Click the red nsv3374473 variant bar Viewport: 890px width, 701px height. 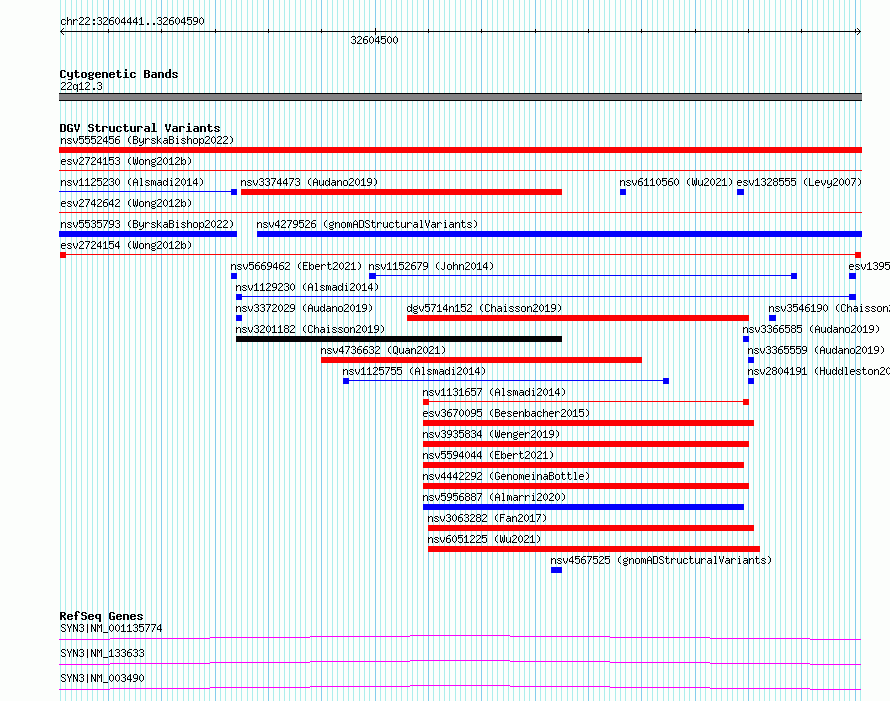[x=401, y=192]
